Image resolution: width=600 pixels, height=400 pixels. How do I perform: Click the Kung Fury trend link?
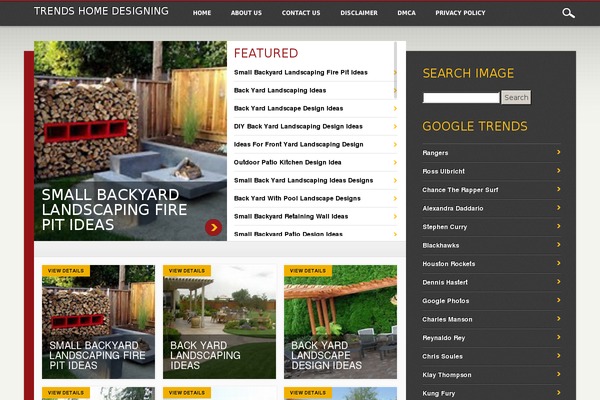coord(439,393)
